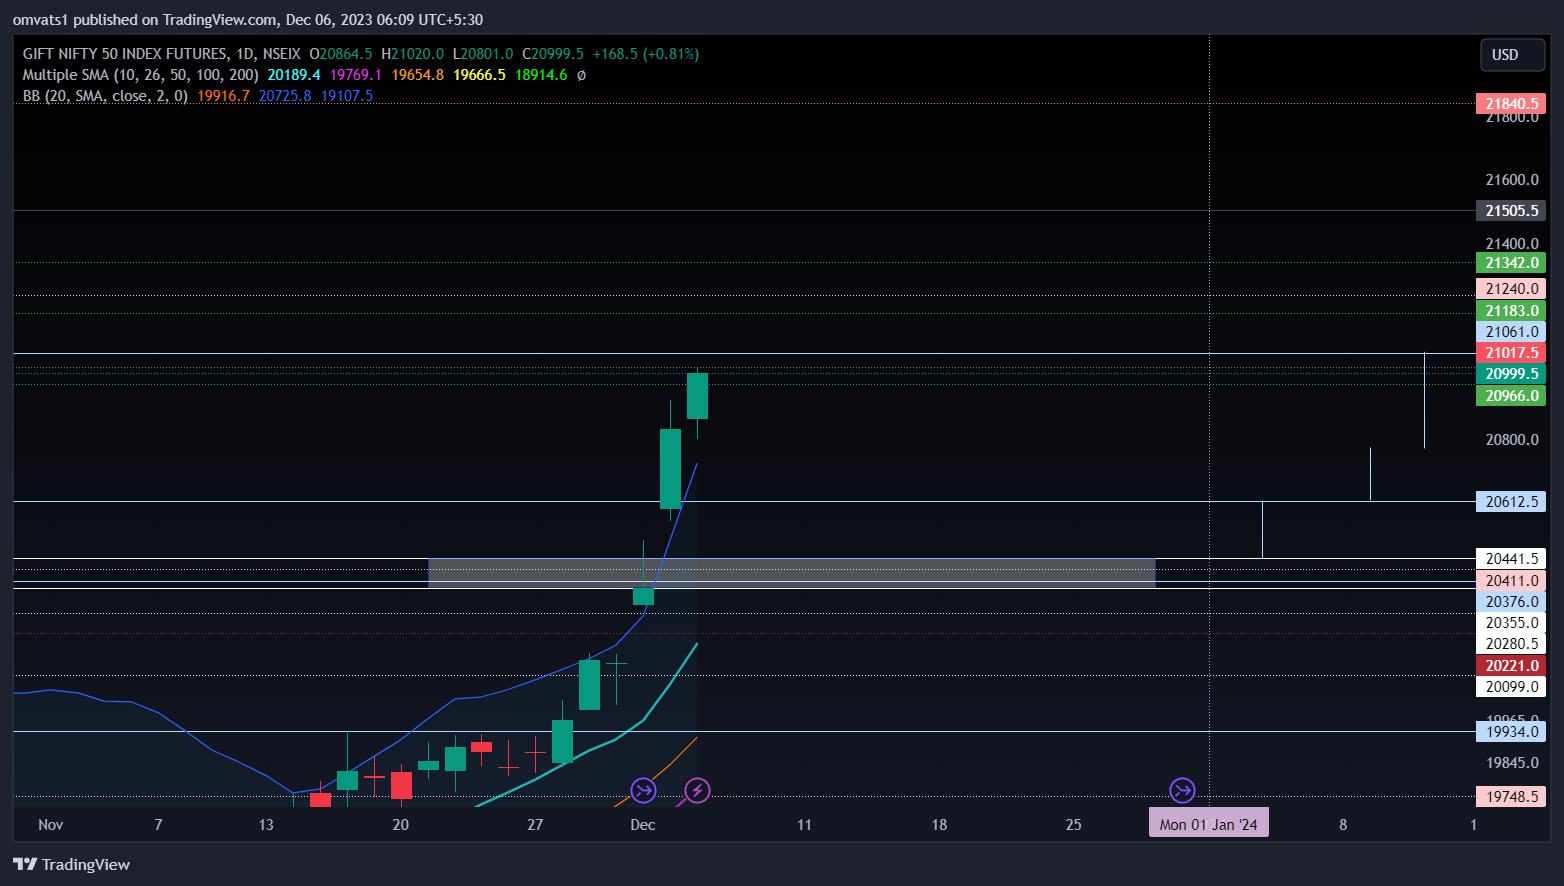Click the Dec label on time axis
1564x886 pixels.
tap(643, 825)
